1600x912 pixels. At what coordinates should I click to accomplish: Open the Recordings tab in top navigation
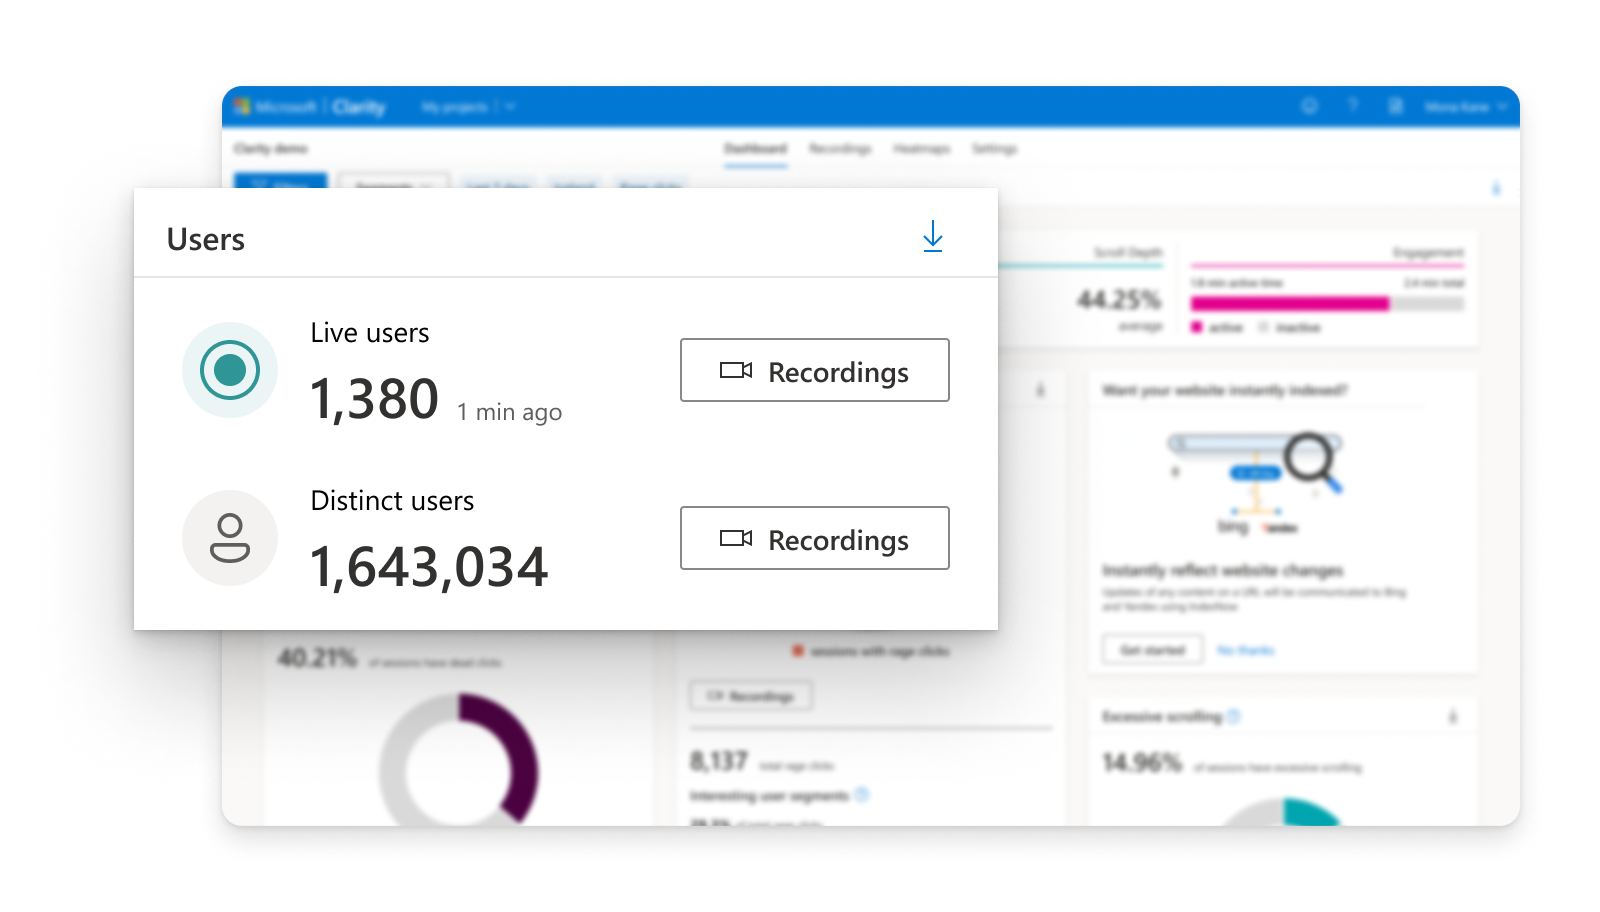tap(840, 149)
